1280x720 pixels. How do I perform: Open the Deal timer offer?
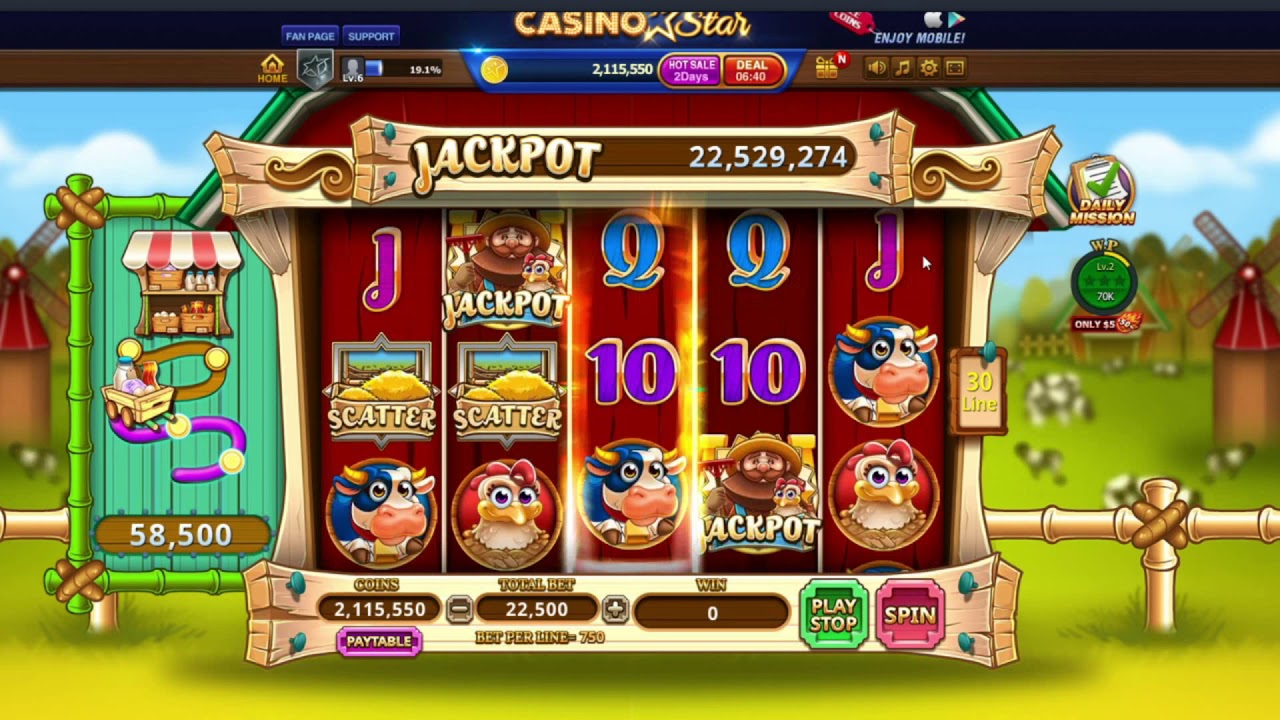pyautogui.click(x=751, y=70)
